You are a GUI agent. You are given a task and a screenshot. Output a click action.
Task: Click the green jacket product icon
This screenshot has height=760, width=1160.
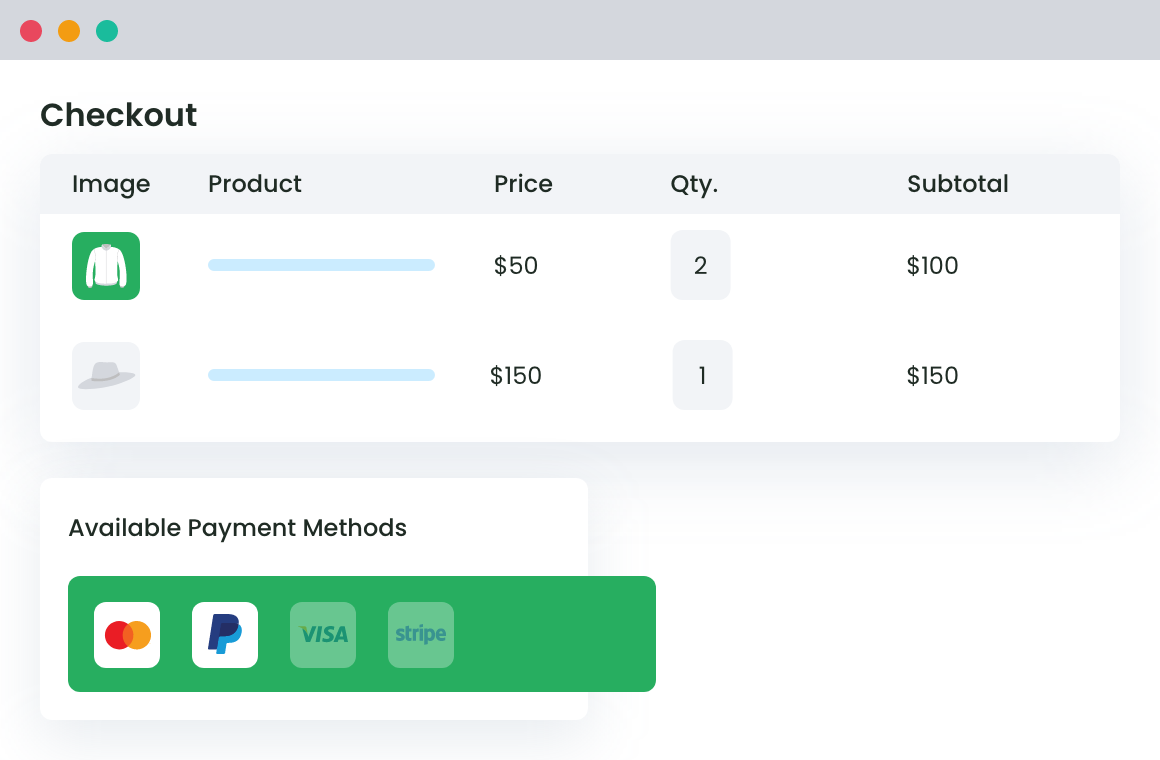pos(105,265)
